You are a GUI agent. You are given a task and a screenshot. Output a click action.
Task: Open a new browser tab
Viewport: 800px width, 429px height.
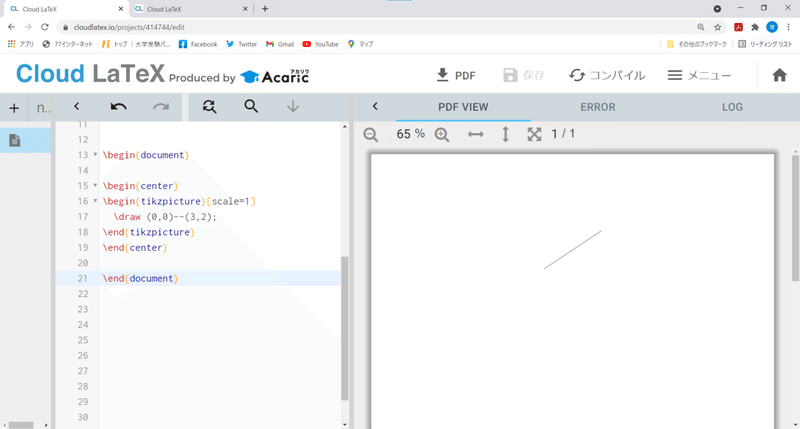[265, 9]
